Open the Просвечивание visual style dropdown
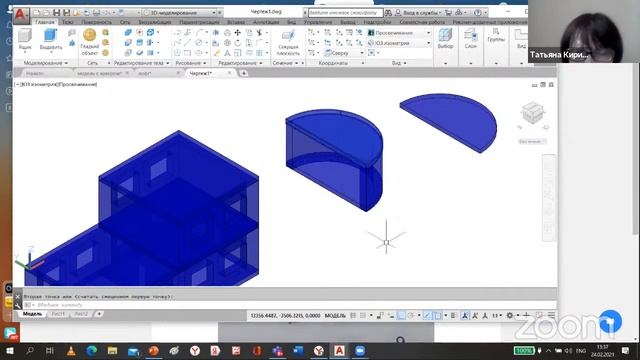 pyautogui.click(x=399, y=33)
